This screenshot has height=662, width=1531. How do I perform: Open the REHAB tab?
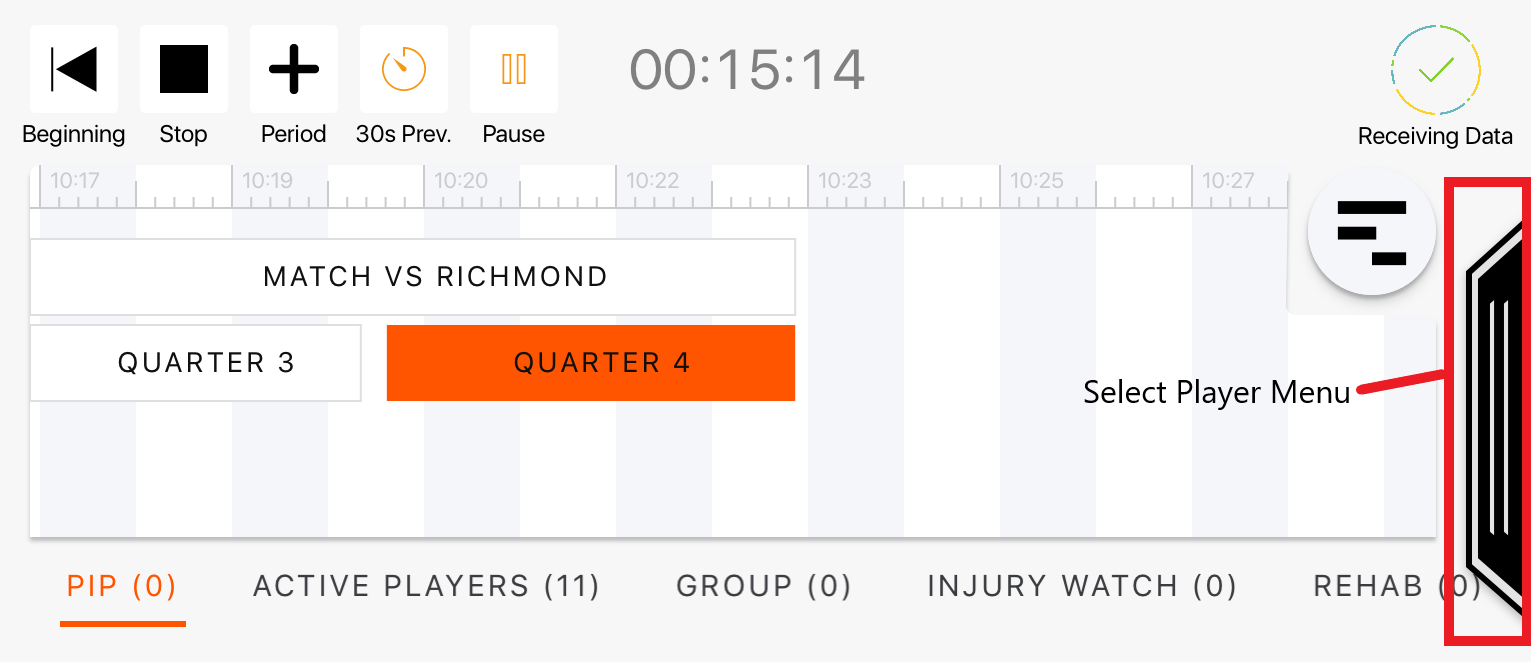[x=1396, y=586]
